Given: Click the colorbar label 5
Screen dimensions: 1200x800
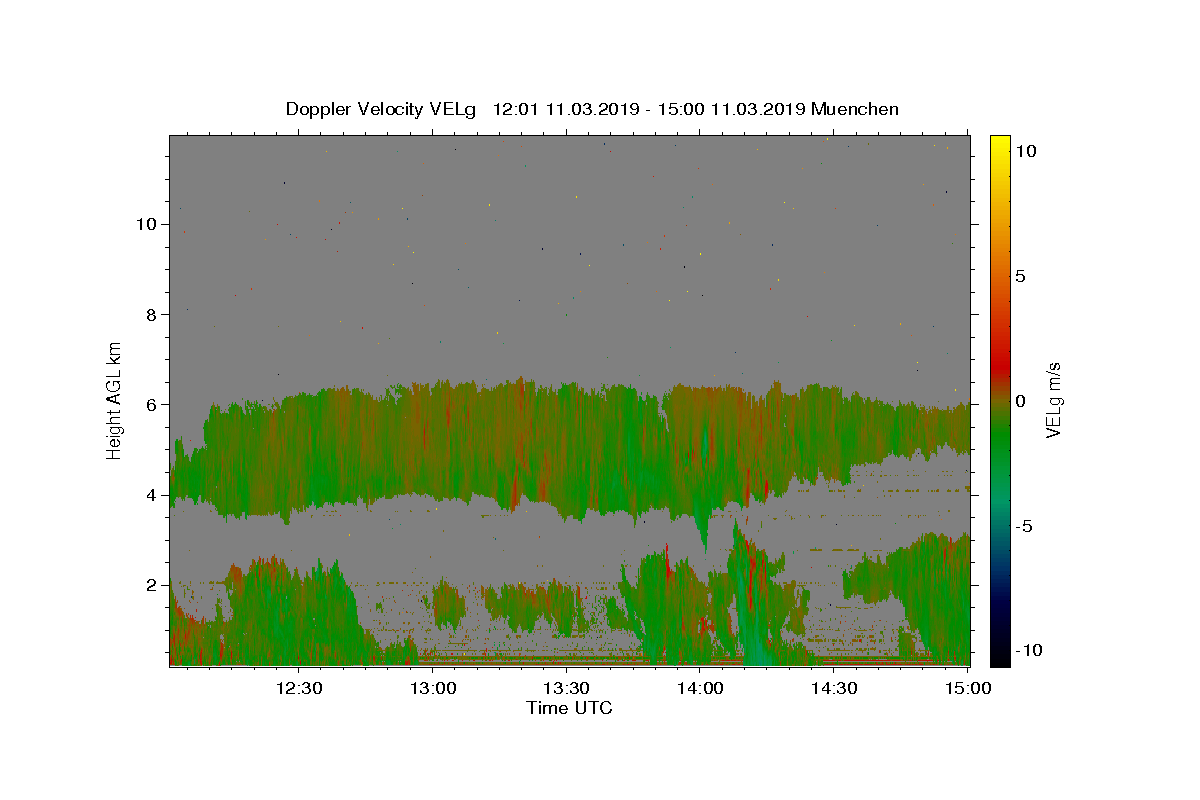Looking at the screenshot, I should coord(1020,276).
